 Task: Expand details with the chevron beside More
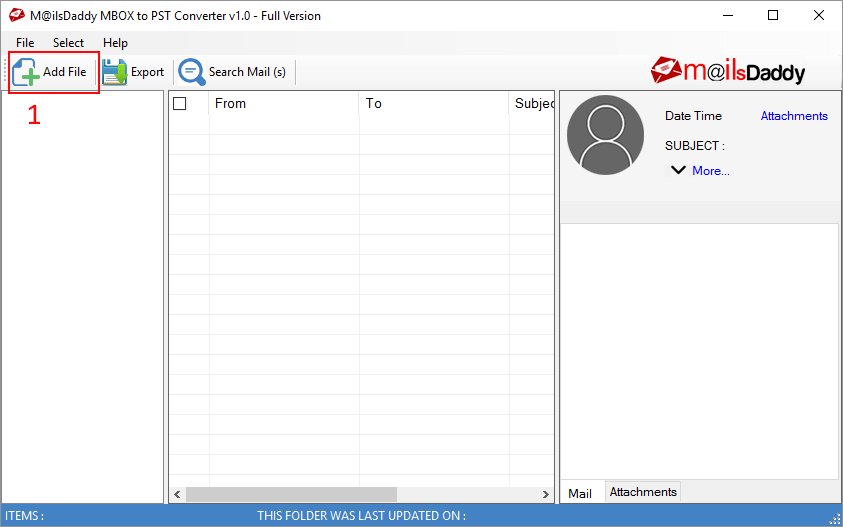678,170
